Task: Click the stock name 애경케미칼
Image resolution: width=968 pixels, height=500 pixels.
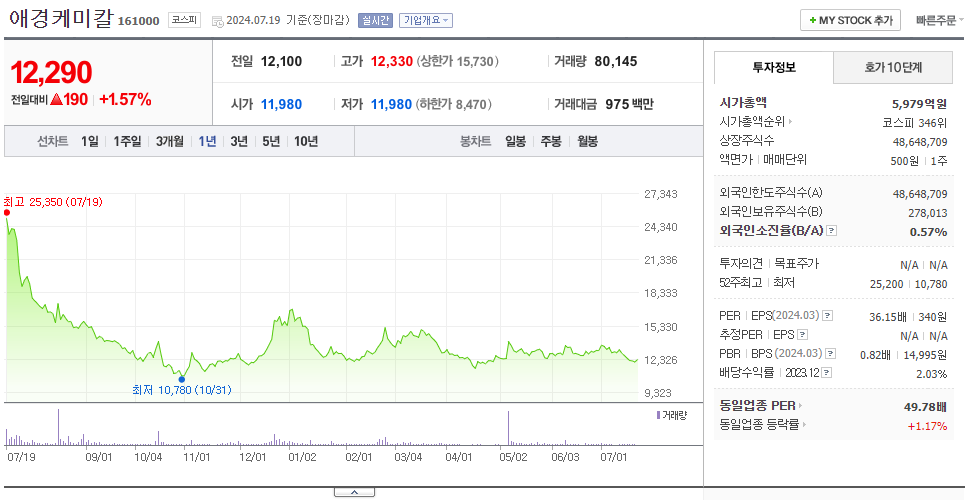Action: [x=60, y=19]
